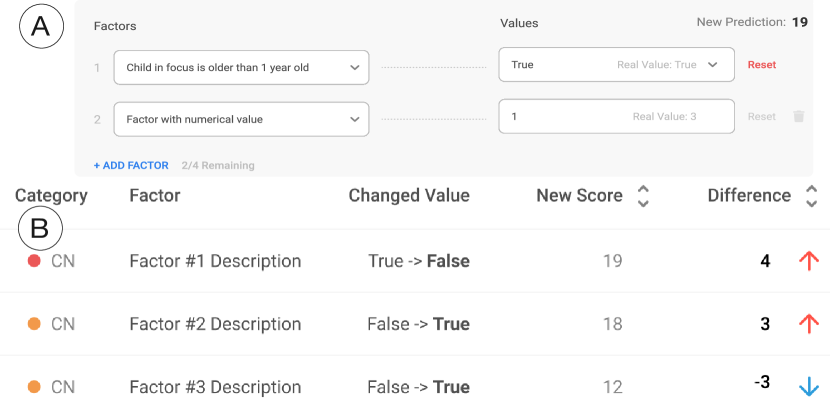The height and width of the screenshot is (413, 830).
Task: Click the red up arrow in Factor #2 row
Action: (809, 324)
